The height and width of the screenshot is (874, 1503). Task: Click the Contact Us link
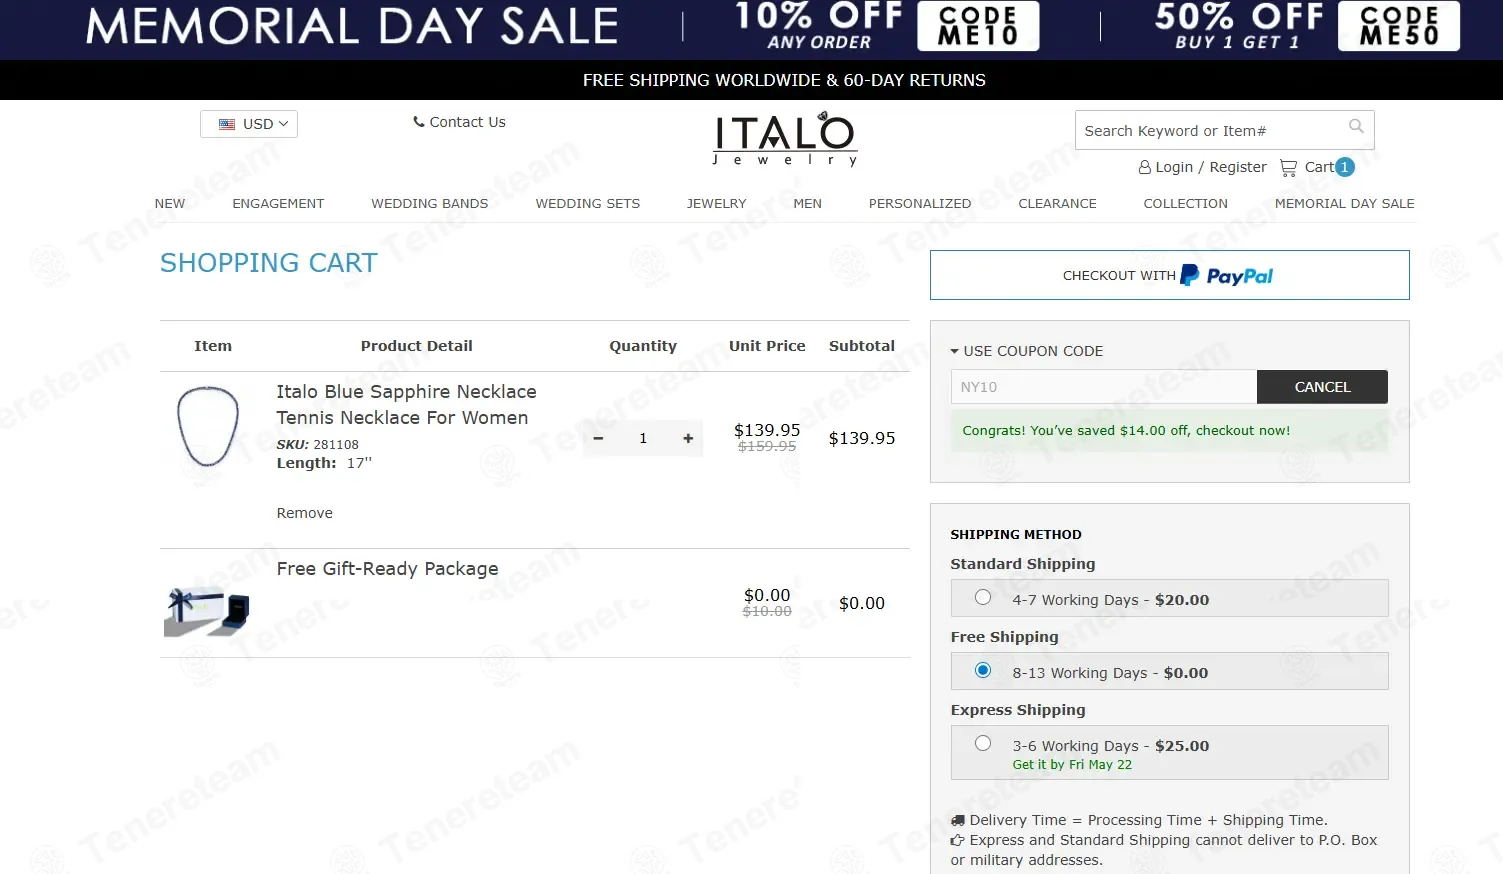pos(459,122)
